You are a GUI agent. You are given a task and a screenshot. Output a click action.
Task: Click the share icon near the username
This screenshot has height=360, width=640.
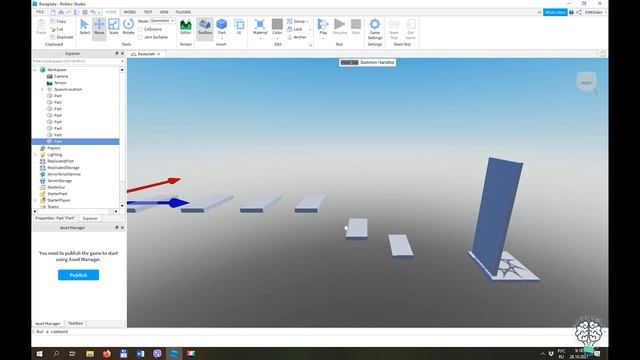[579, 12]
